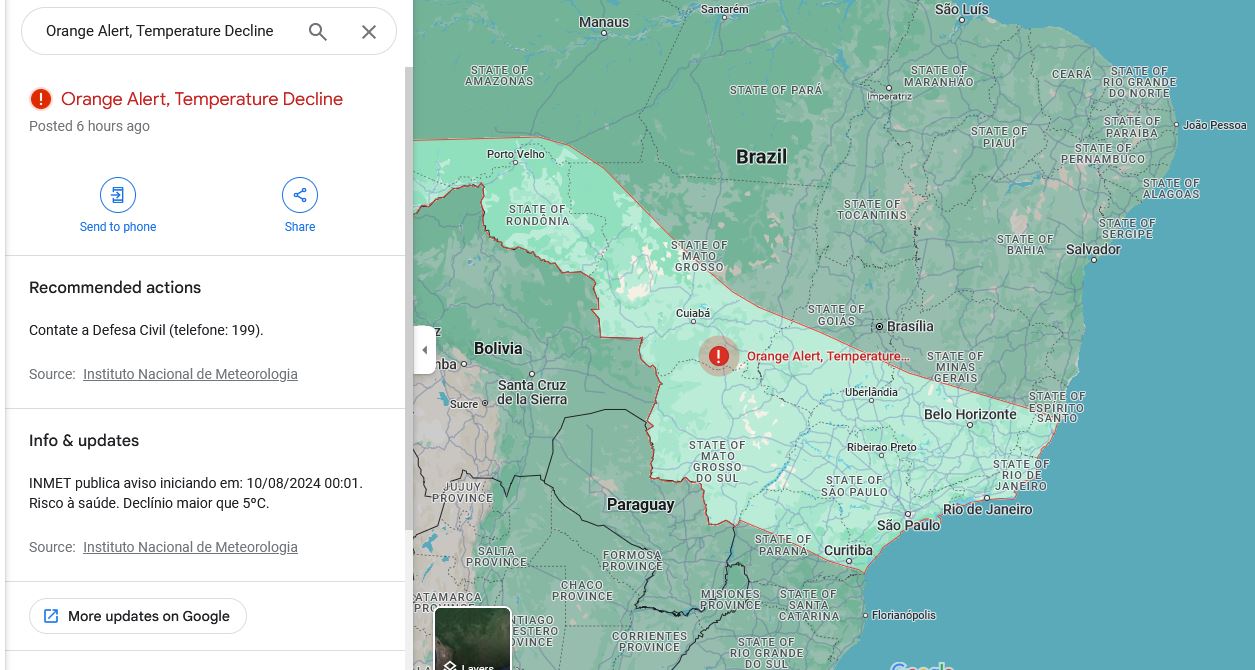This screenshot has height=670, width=1255.
Task: Click the Bolivia country label
Action: (x=498, y=348)
